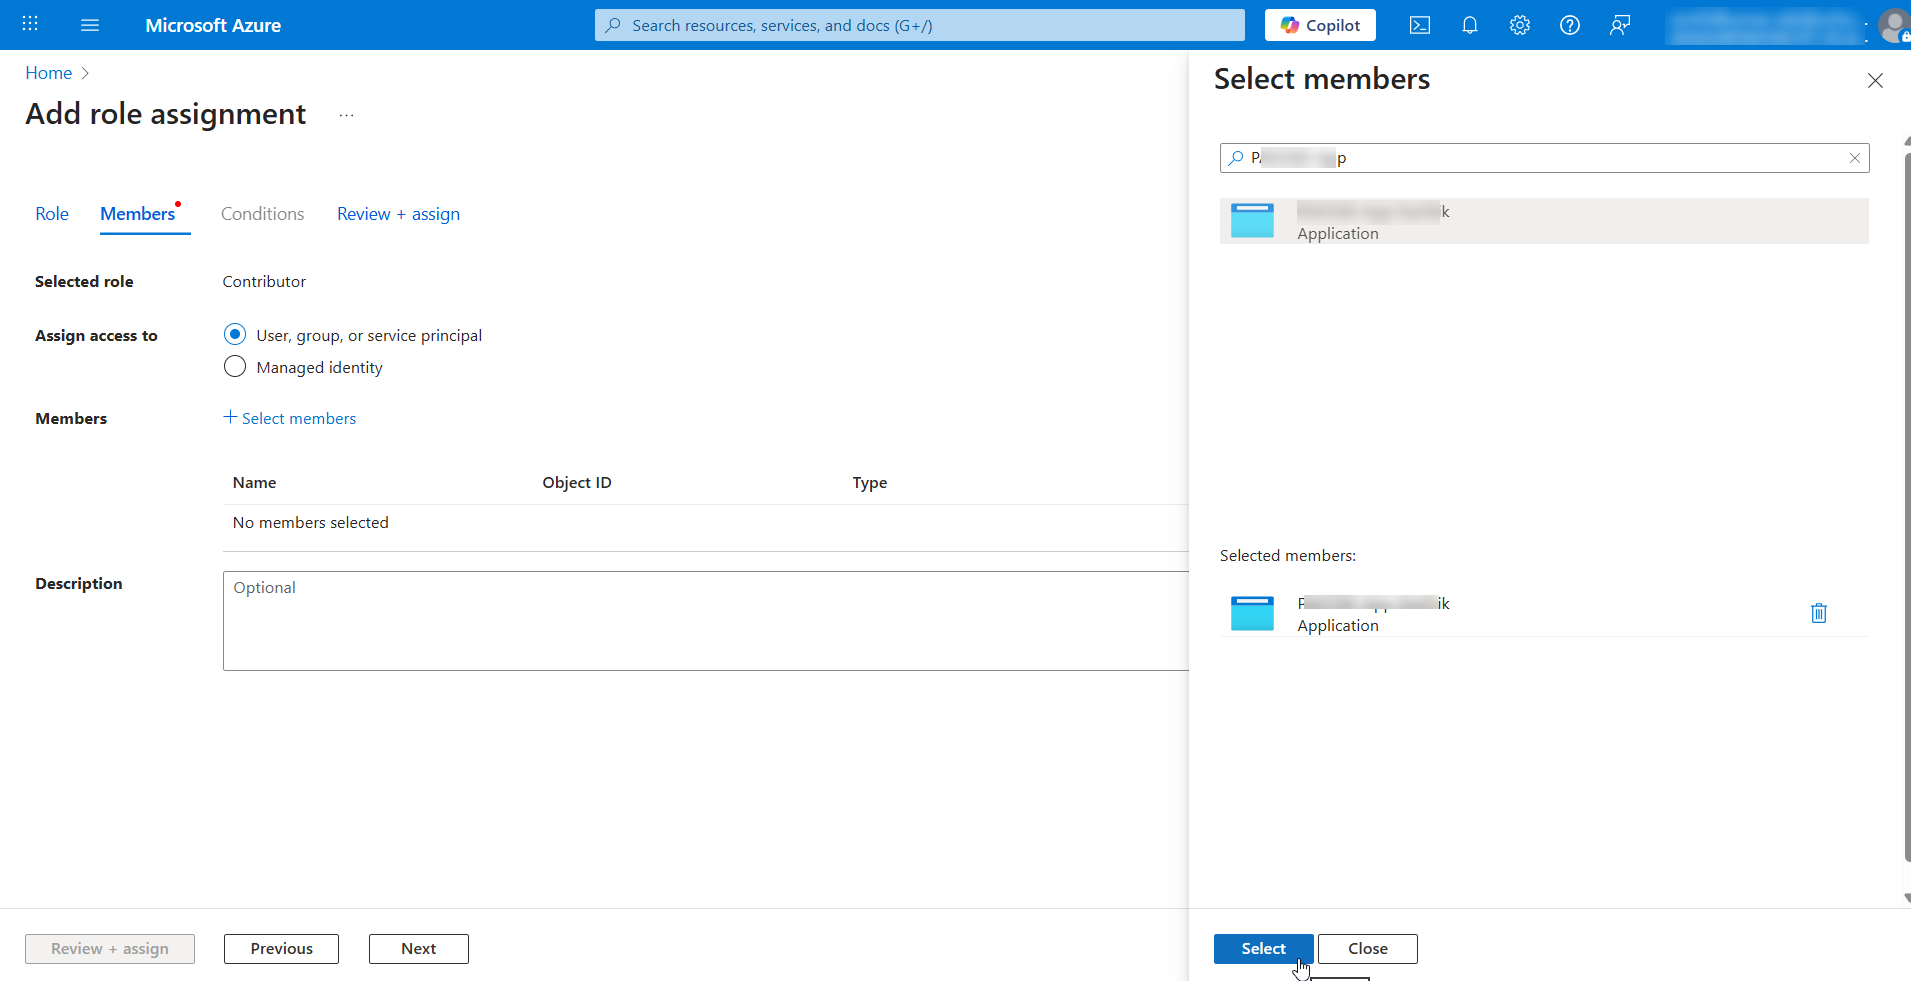
Task: Confirm members with the Select button
Action: coord(1262,948)
